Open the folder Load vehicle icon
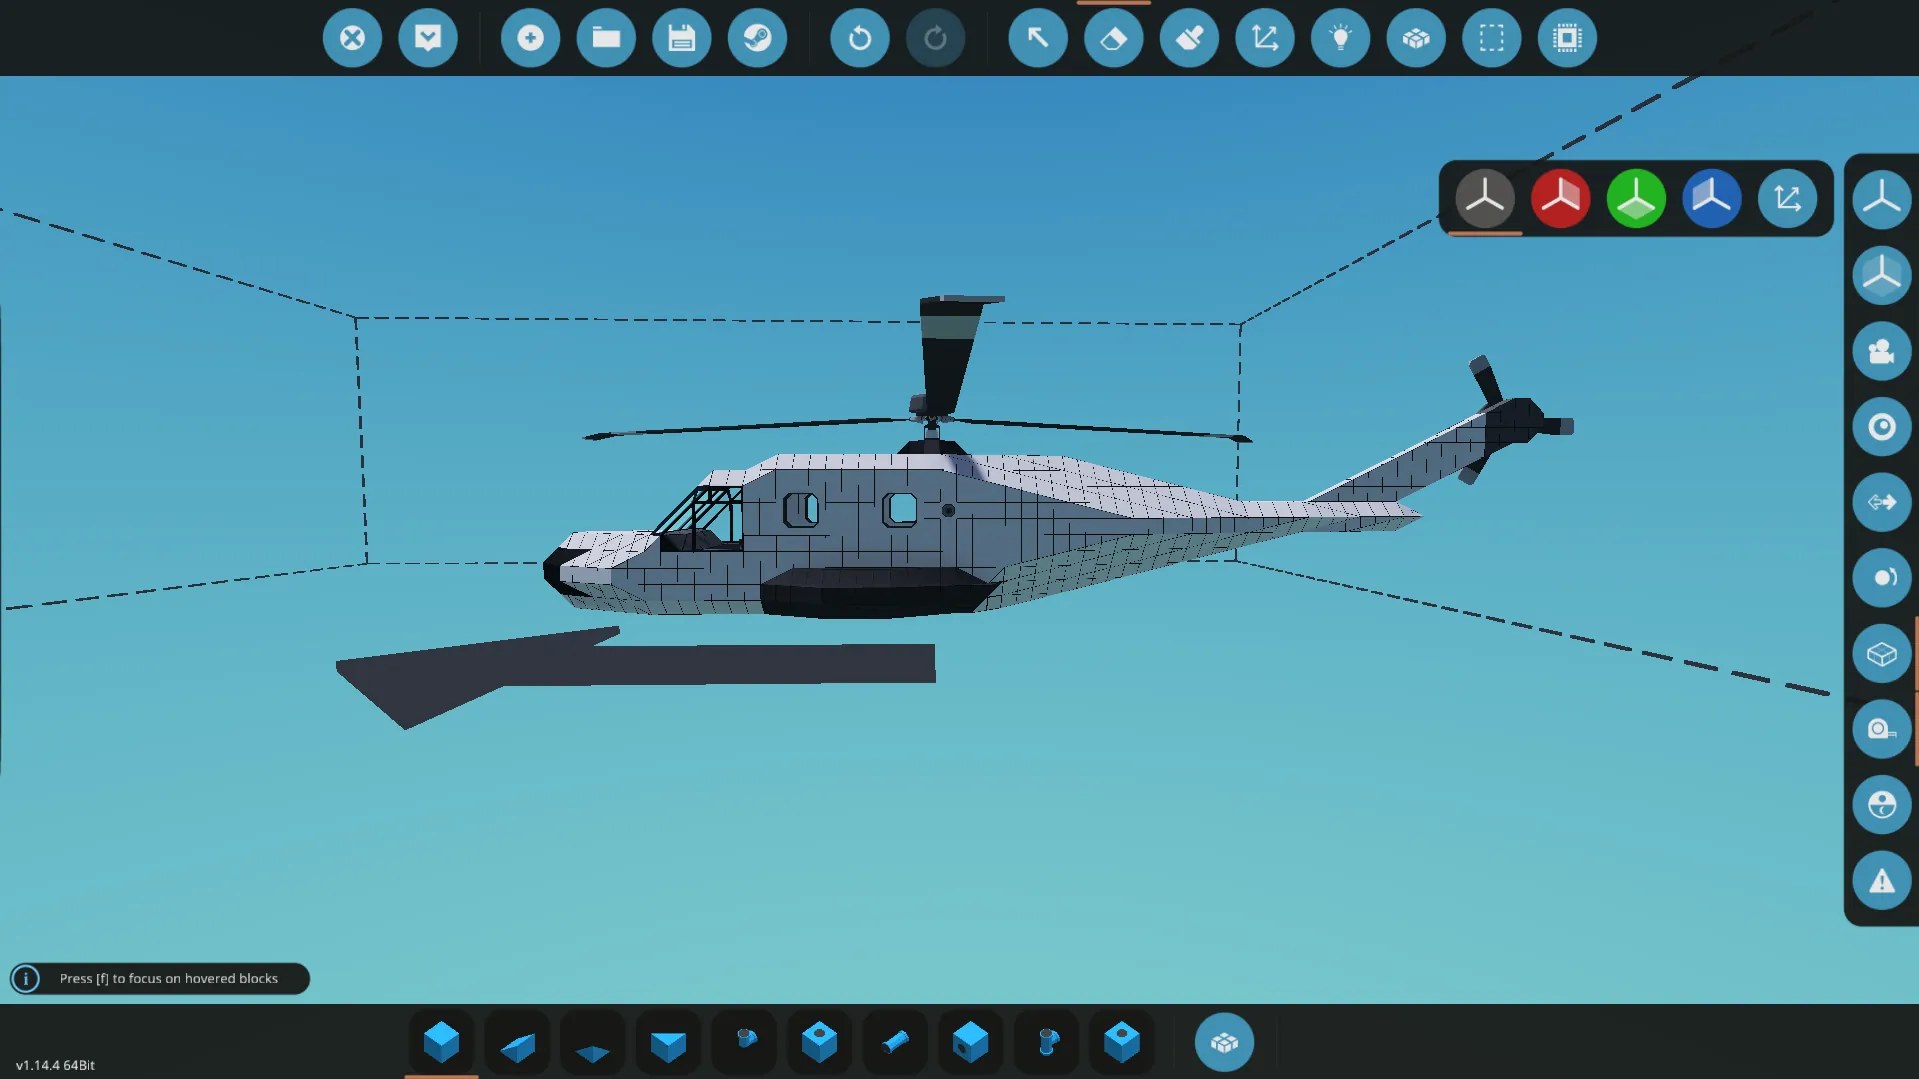 606,38
